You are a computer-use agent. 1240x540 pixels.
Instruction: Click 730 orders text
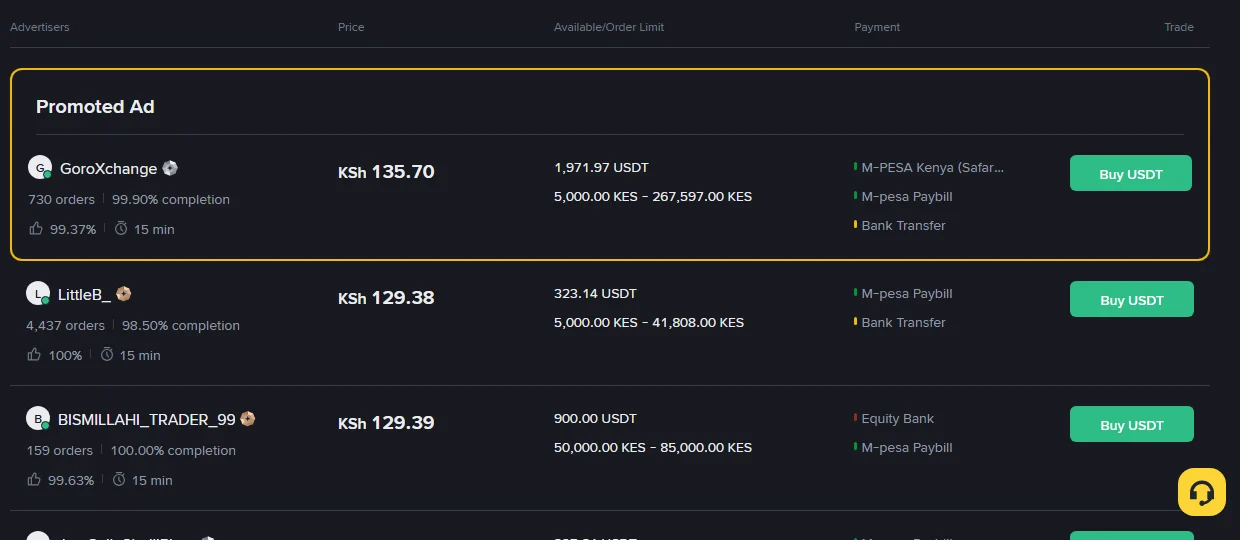(x=62, y=199)
